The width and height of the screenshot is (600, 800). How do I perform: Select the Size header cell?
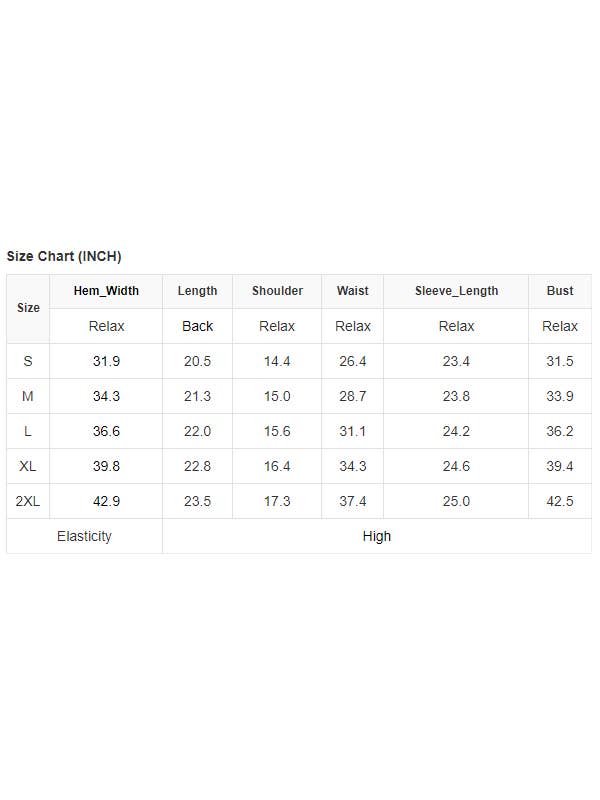click(x=28, y=308)
